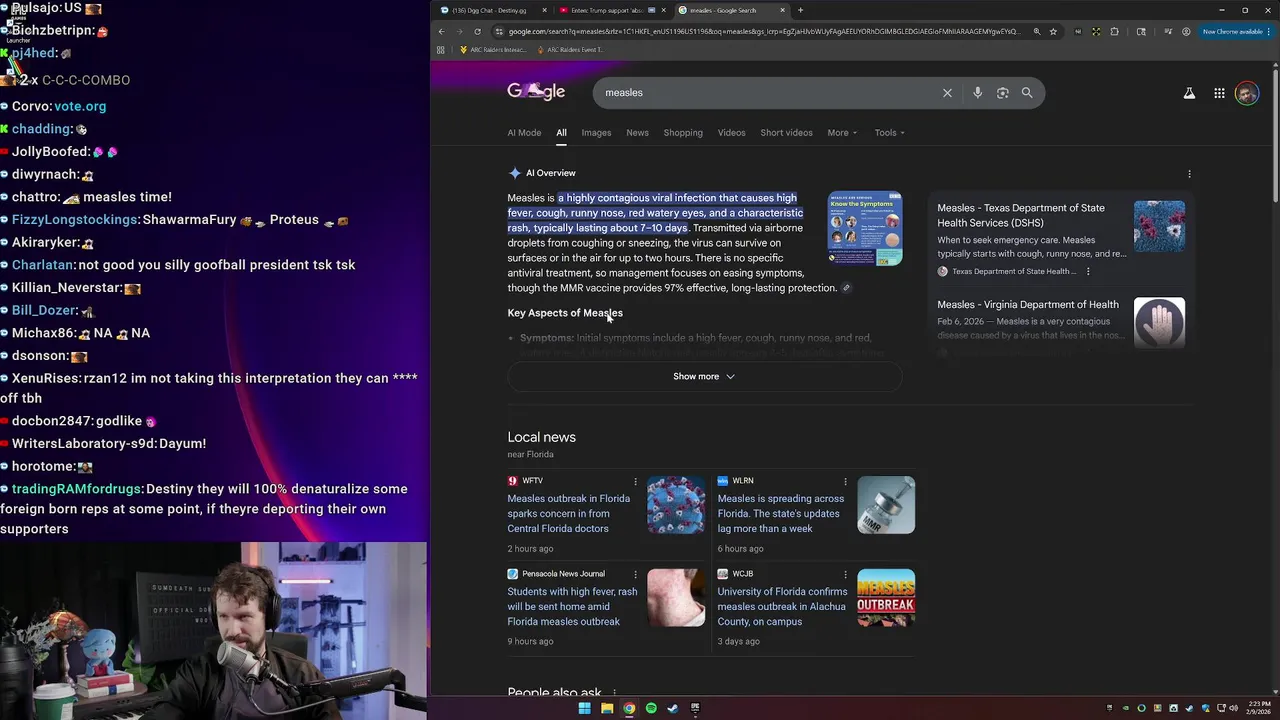Image resolution: width=1280 pixels, height=720 pixels.
Task: Open WLRN MMR vaccine vial thumbnail
Action: 886,505
